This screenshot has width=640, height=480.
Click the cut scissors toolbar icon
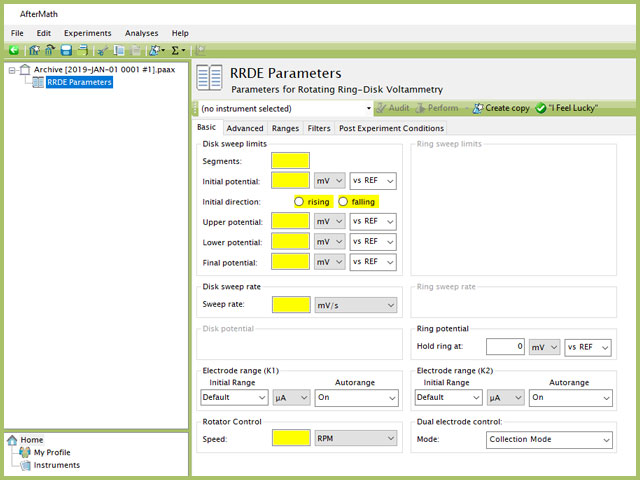point(102,50)
